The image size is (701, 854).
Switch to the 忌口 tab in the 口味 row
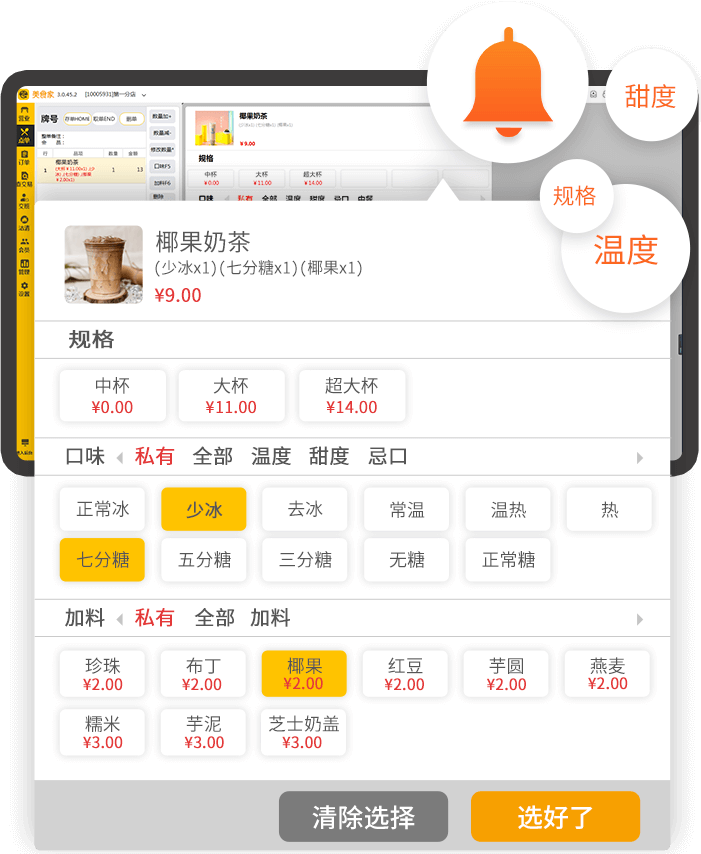click(387, 456)
